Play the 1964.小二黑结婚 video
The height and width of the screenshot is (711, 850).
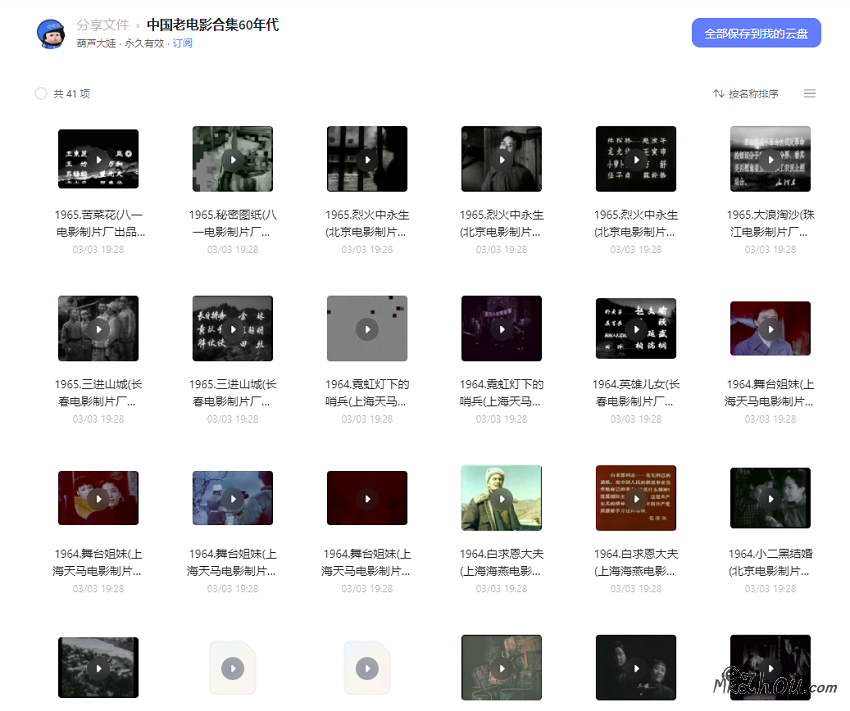(x=770, y=497)
